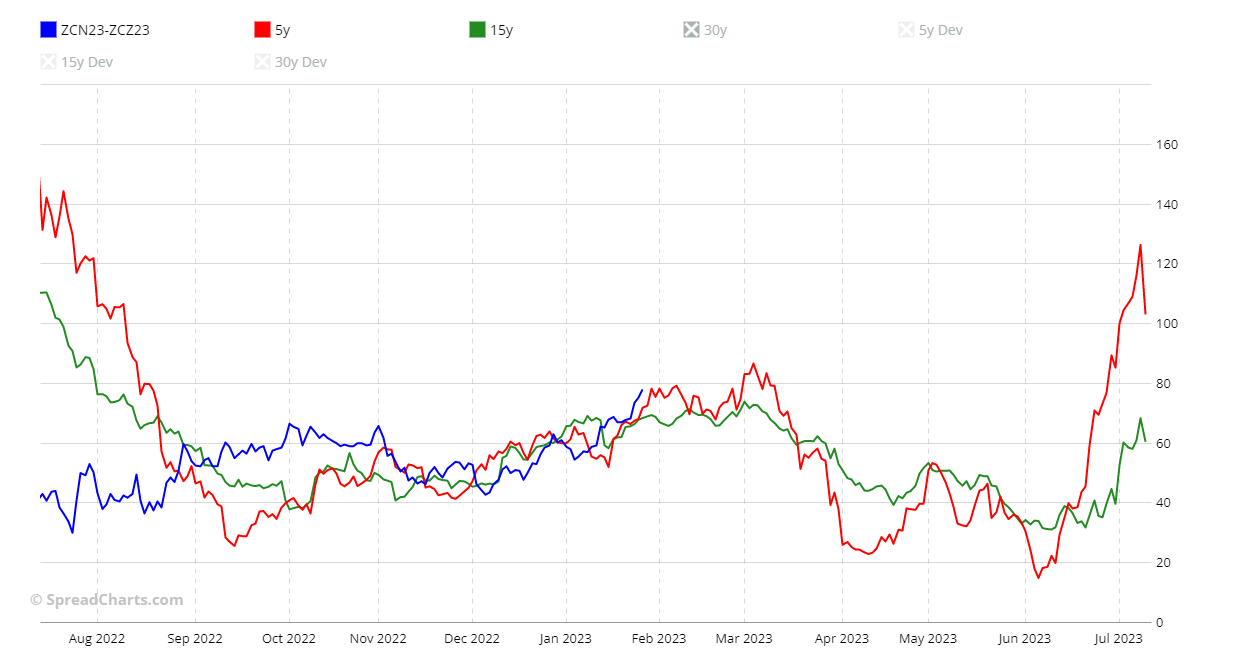Click the Jul 2023 x-axis label

[1117, 639]
